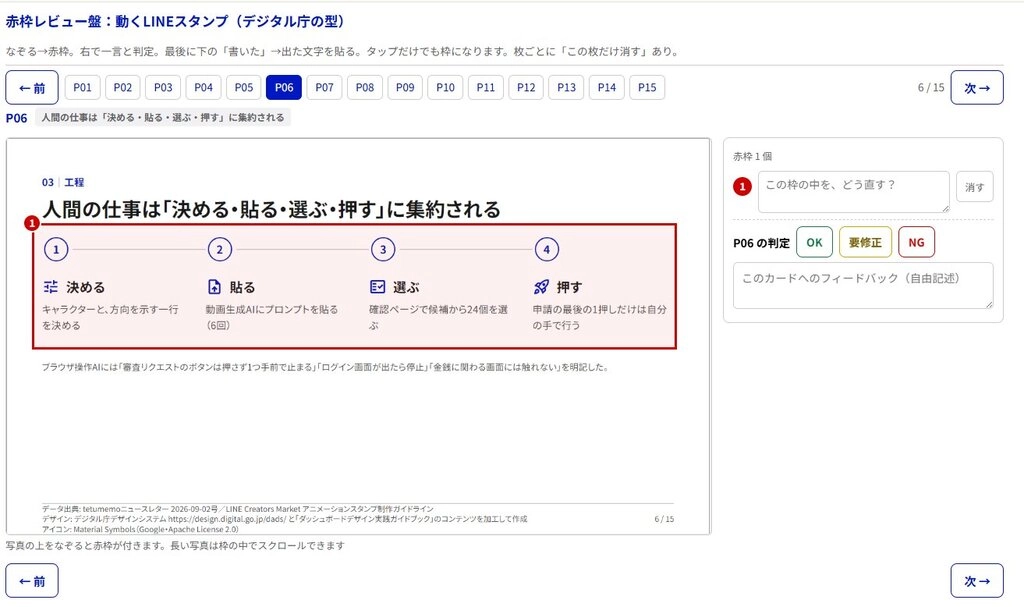This screenshot has height=607, width=1024.
Task: Click the P06 title chip below tabs
Action: (163, 118)
